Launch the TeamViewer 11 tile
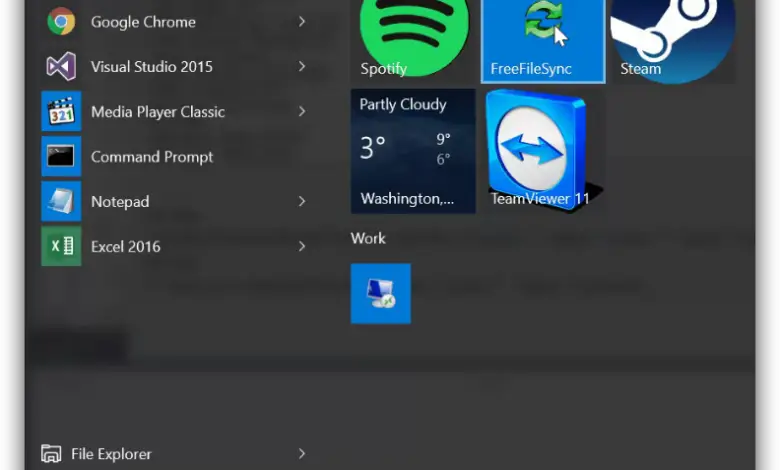This screenshot has width=780, height=470. click(x=543, y=151)
